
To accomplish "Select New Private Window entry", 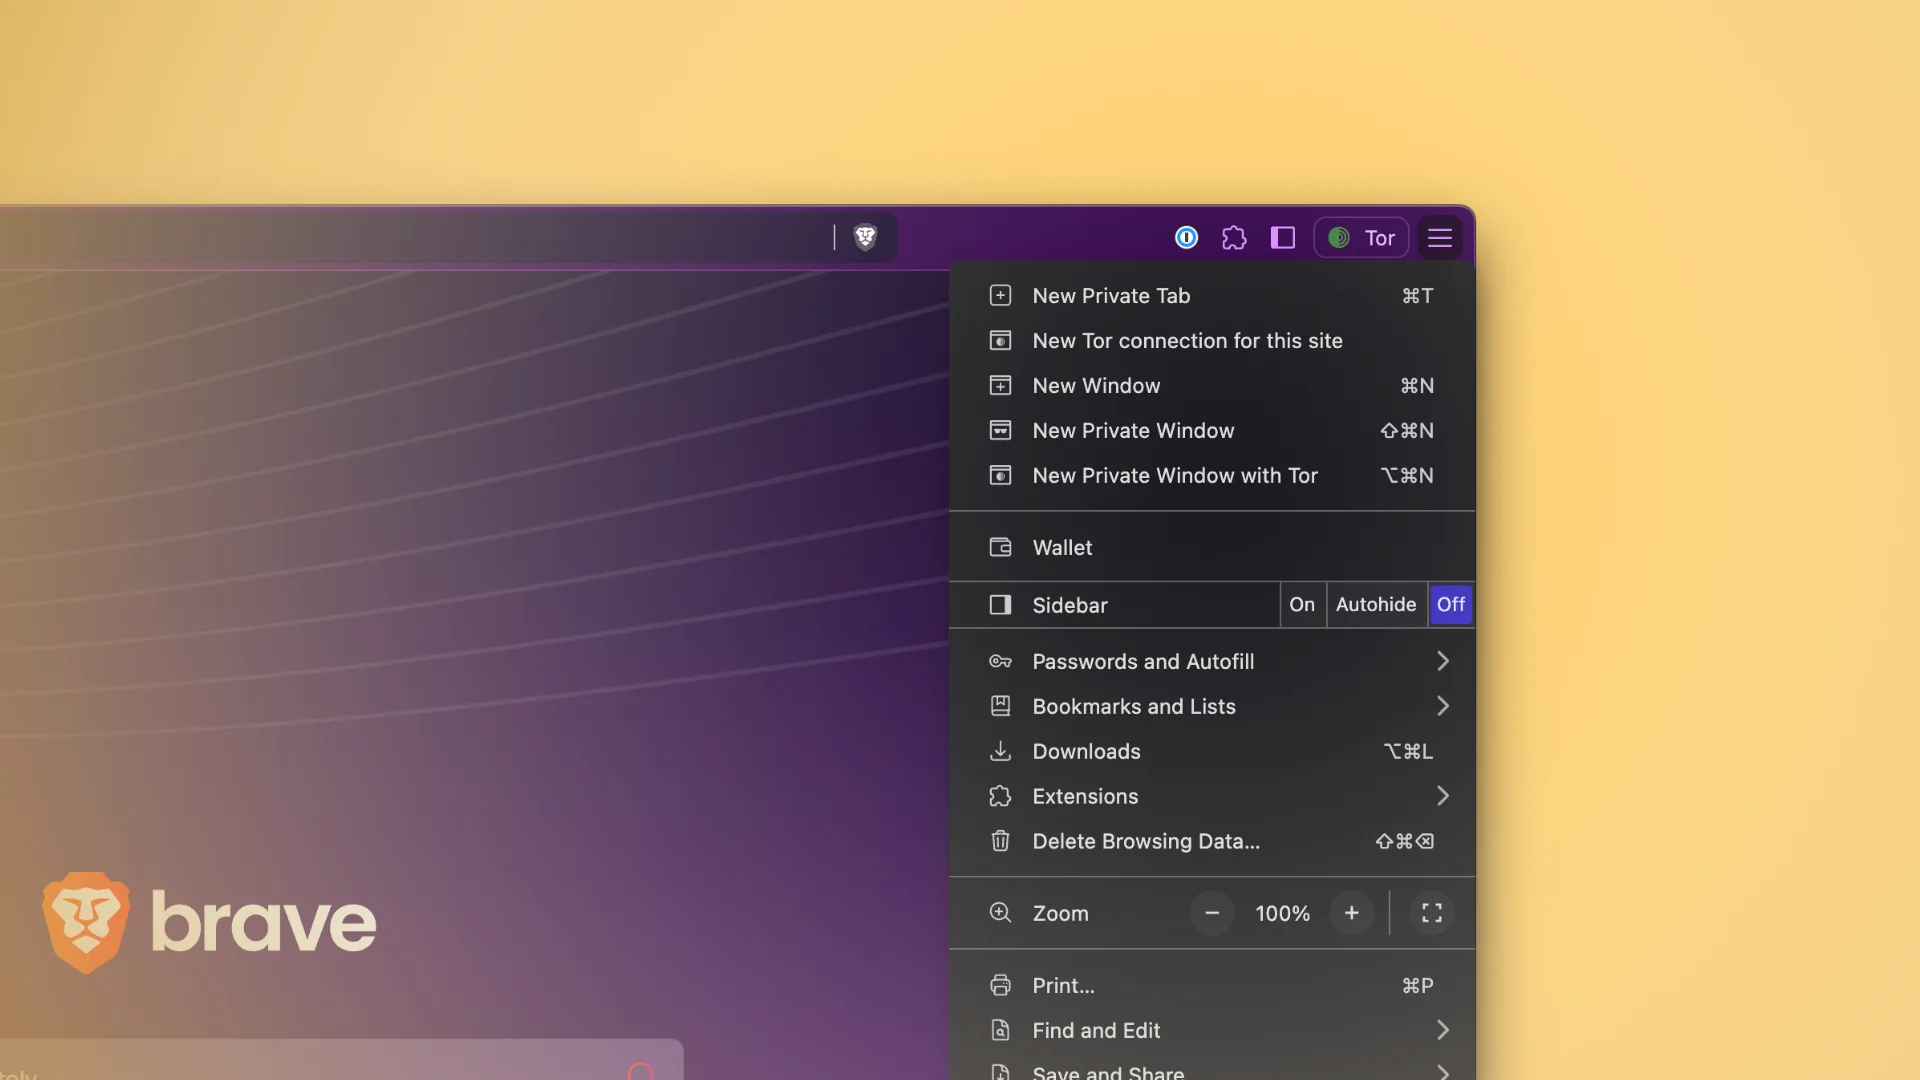I will pyautogui.click(x=1212, y=430).
